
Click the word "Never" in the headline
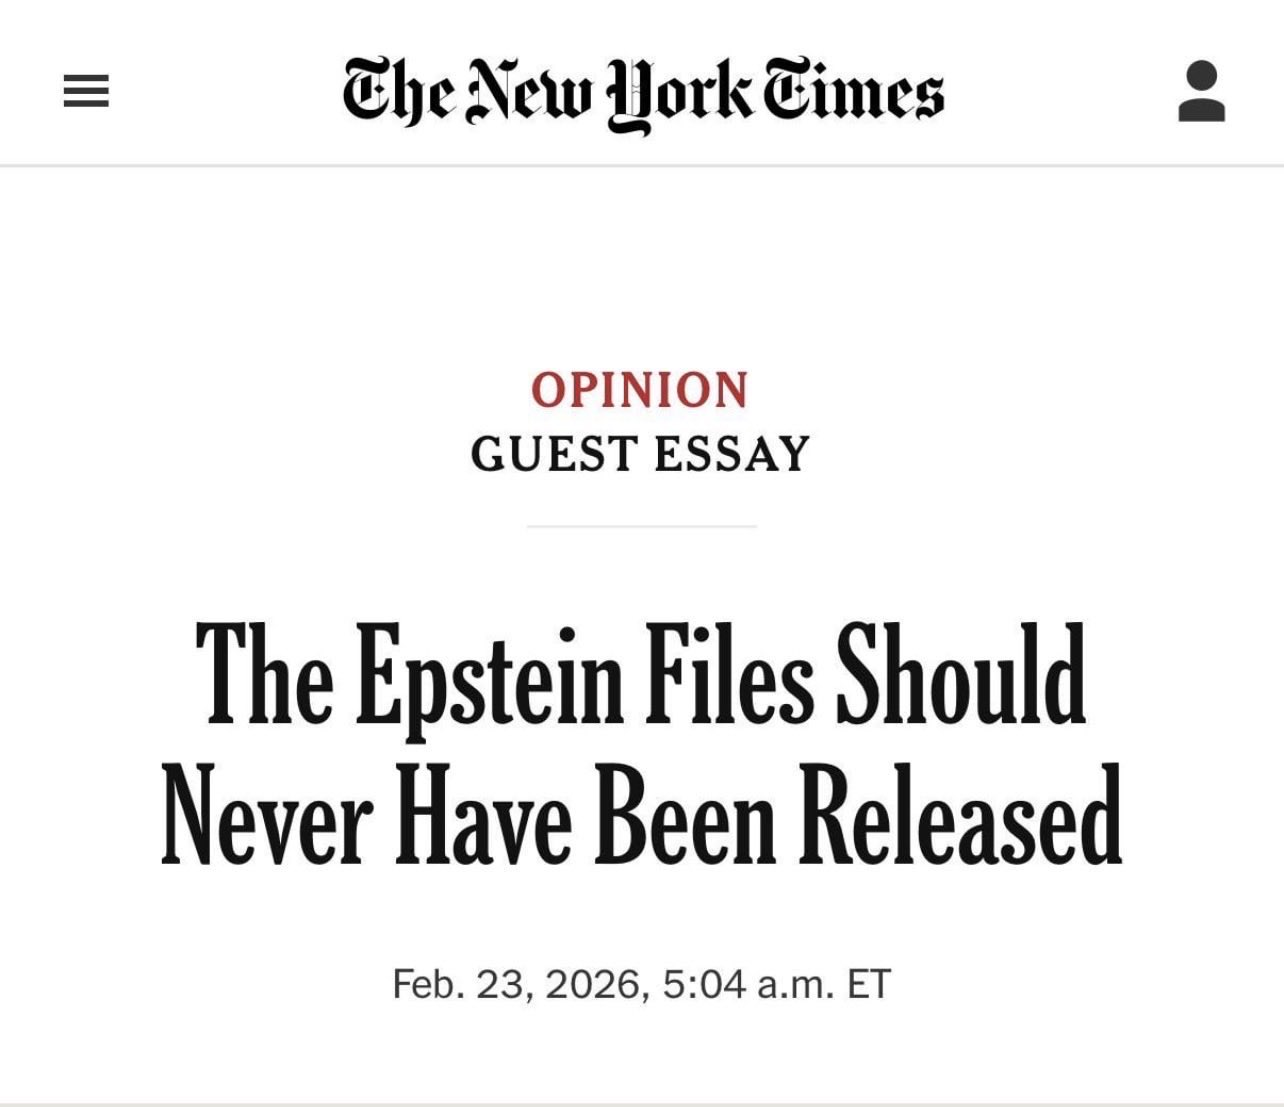pyautogui.click(x=267, y=814)
